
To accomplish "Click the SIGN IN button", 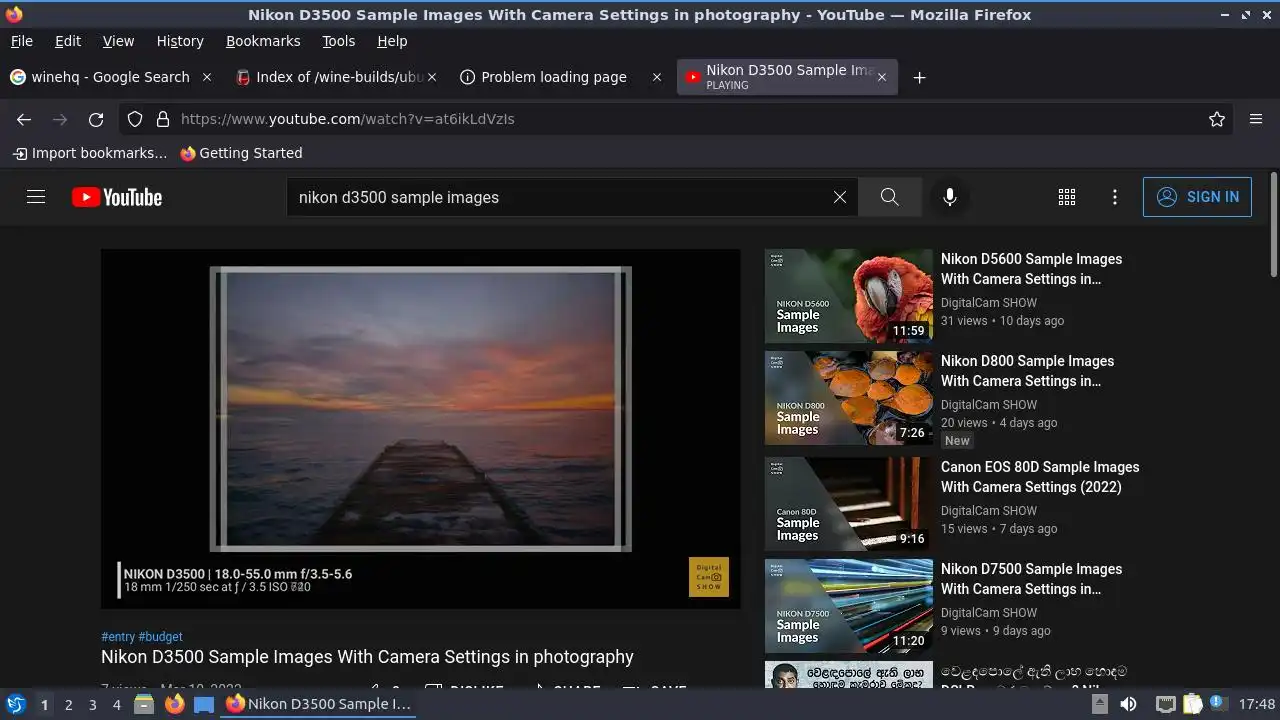I will 1197,197.
